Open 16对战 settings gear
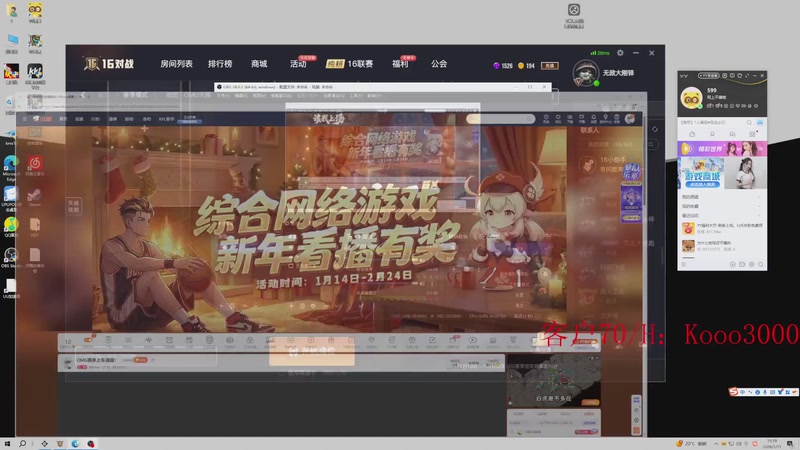This screenshot has height=450, width=800. (x=620, y=53)
